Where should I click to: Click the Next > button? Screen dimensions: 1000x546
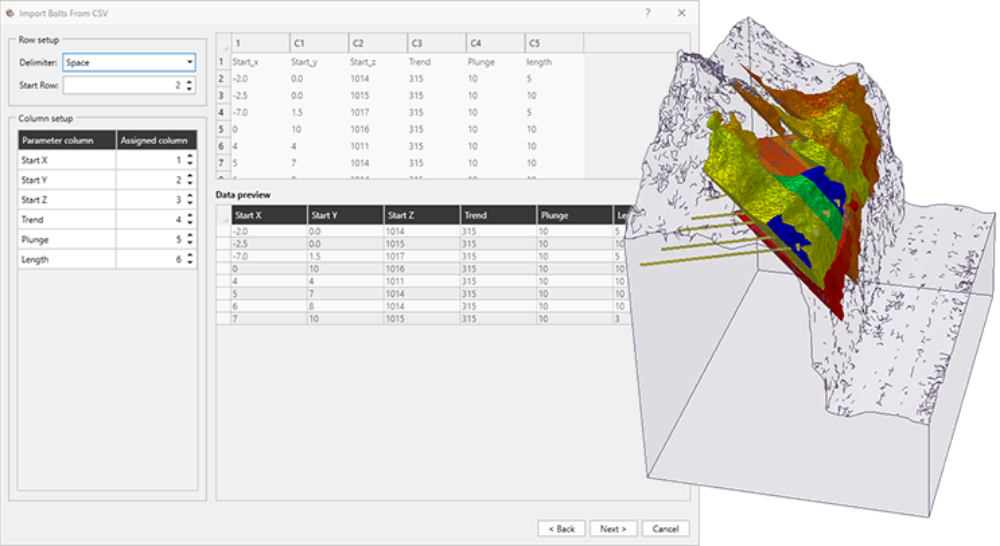(x=613, y=529)
